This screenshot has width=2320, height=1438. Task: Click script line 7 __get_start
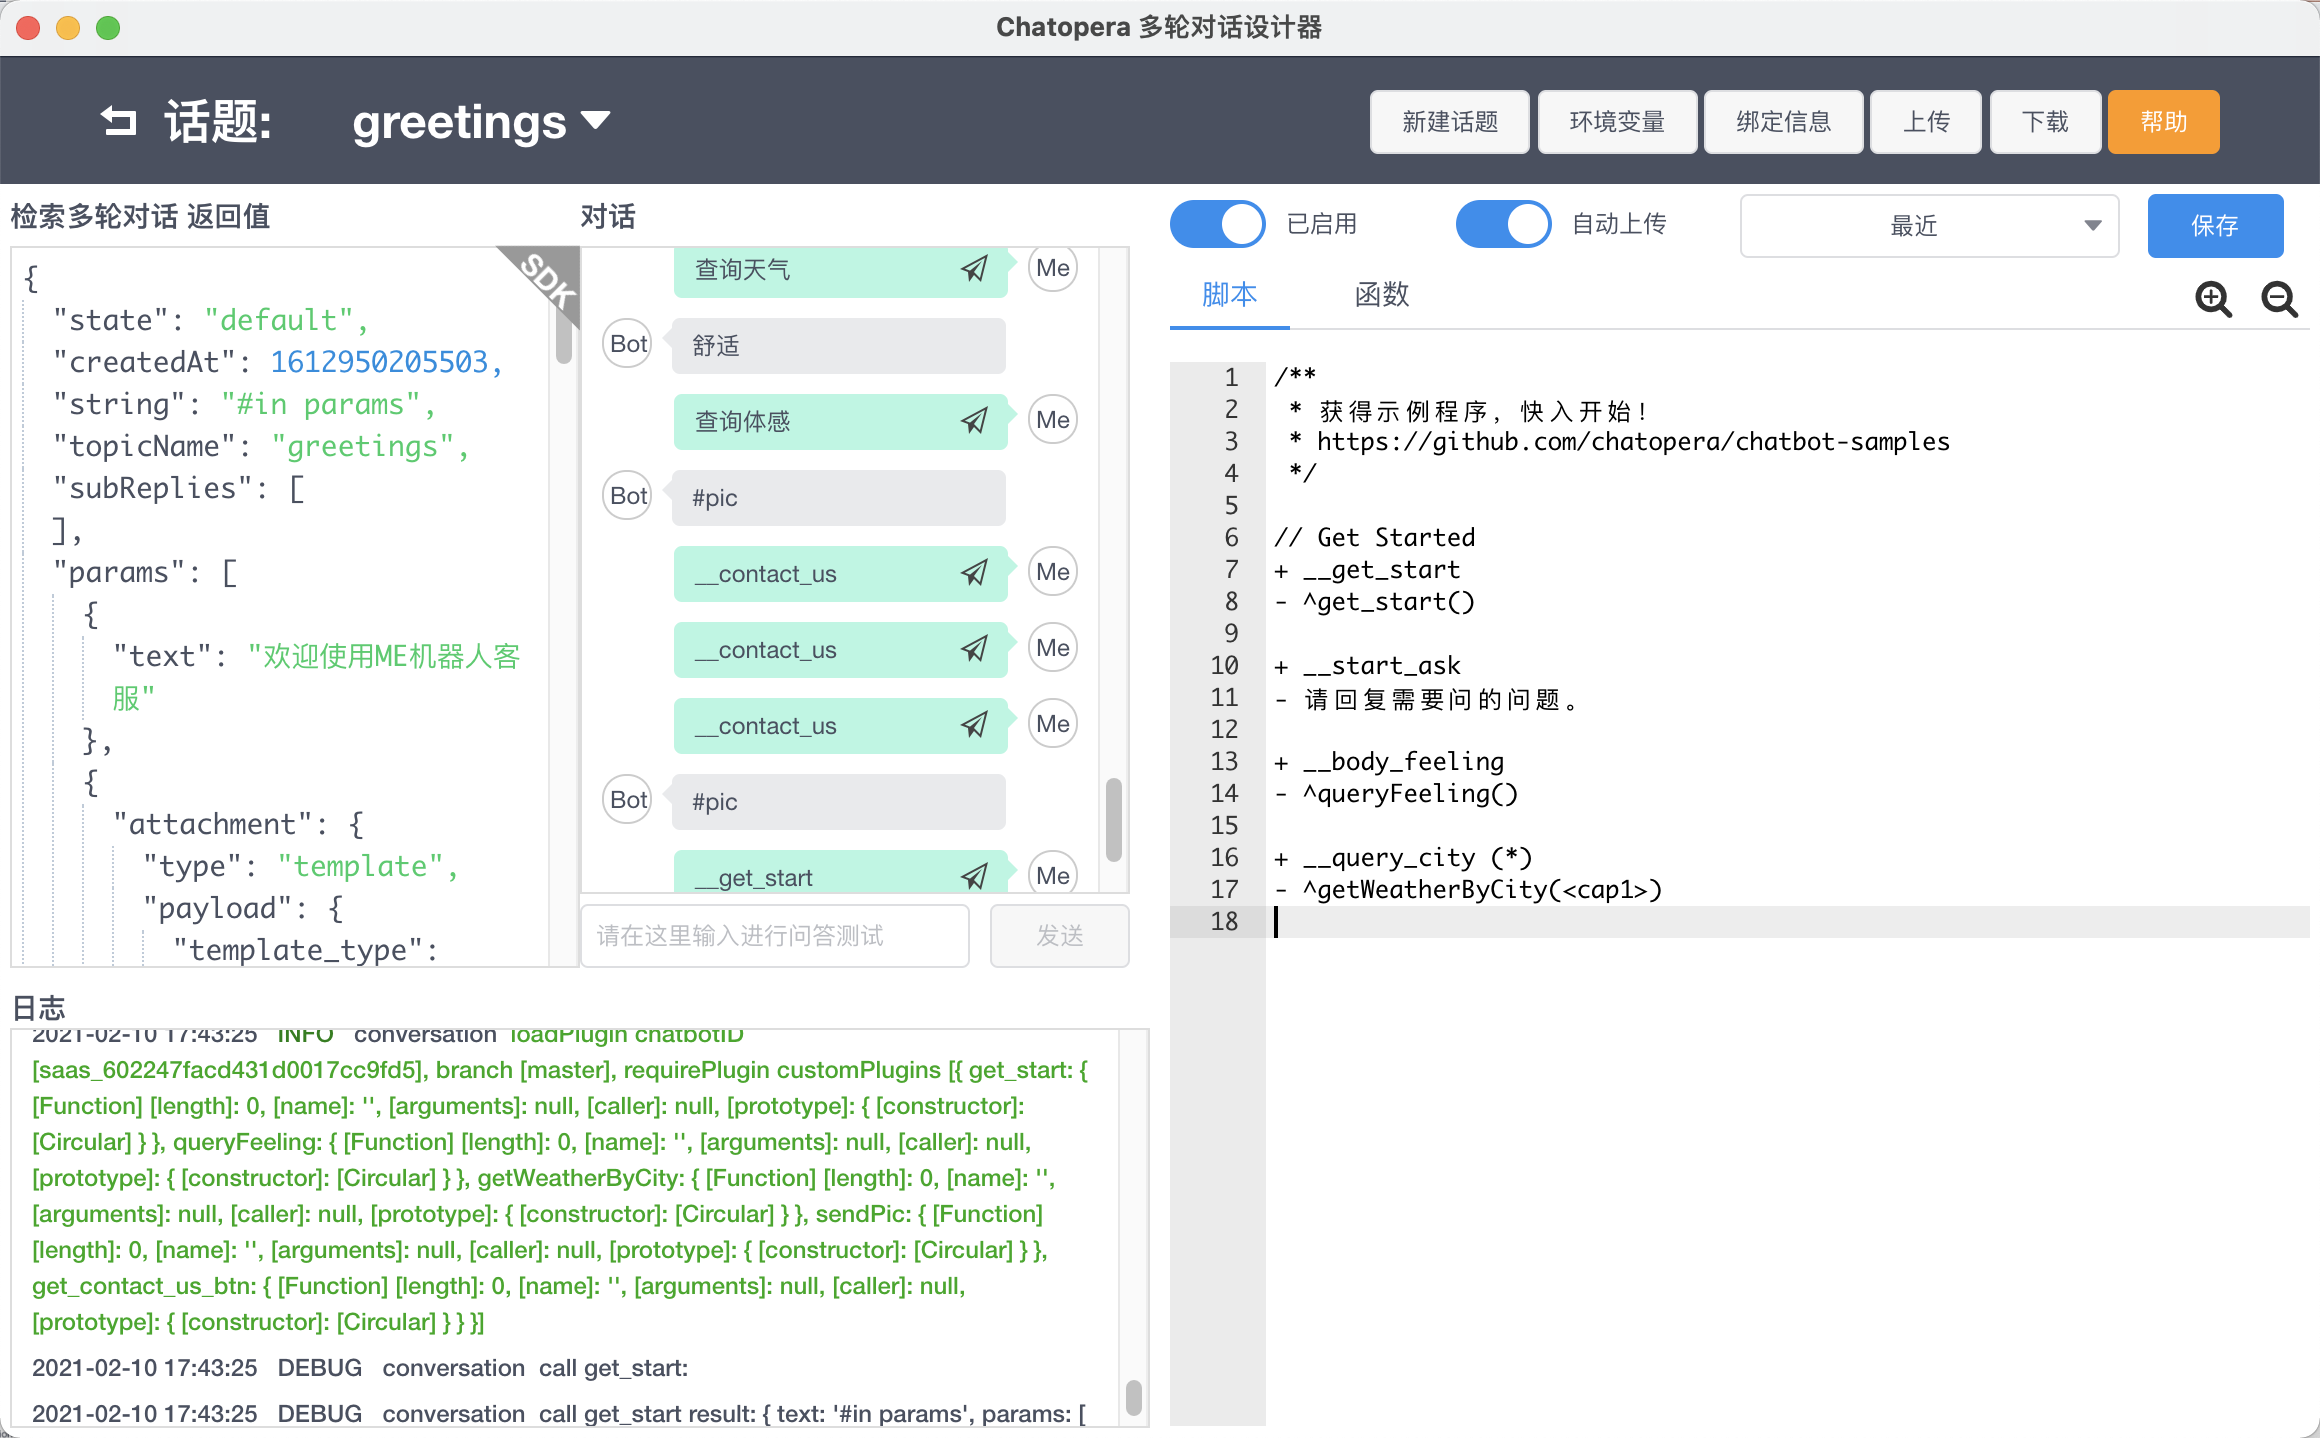1367,570
